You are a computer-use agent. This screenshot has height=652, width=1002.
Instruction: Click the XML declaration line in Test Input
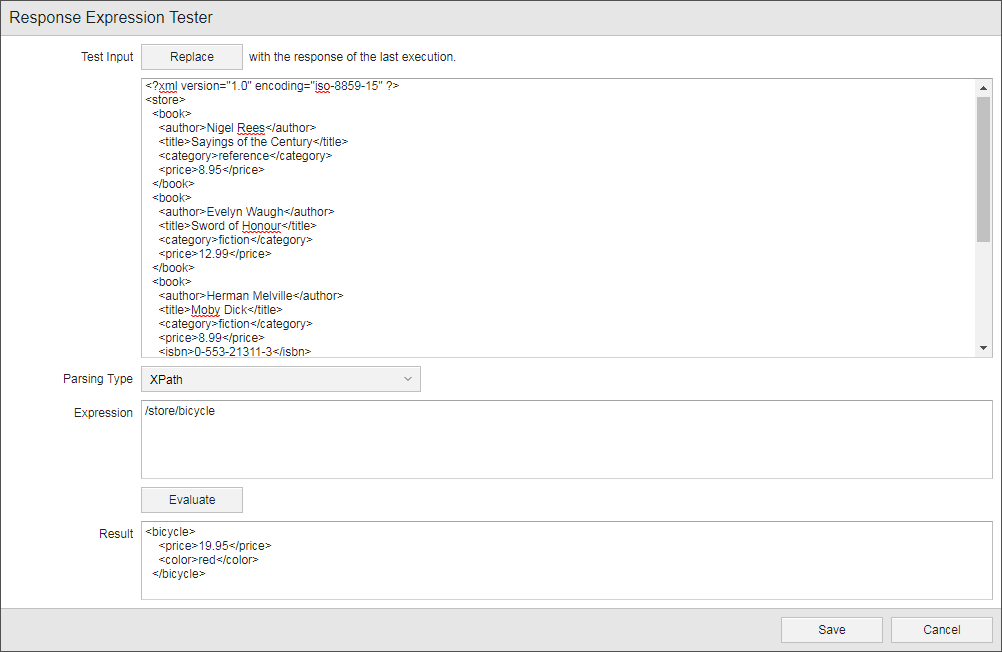pyautogui.click(x=272, y=86)
